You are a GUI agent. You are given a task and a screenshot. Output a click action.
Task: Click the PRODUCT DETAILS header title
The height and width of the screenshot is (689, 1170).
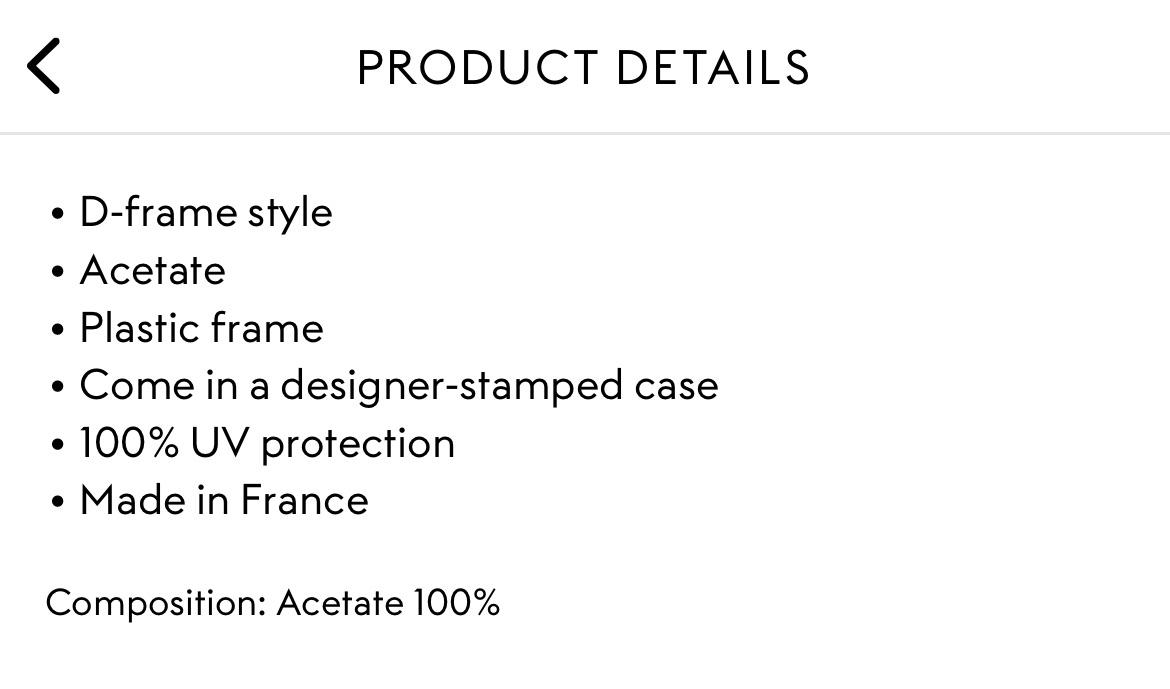(583, 68)
